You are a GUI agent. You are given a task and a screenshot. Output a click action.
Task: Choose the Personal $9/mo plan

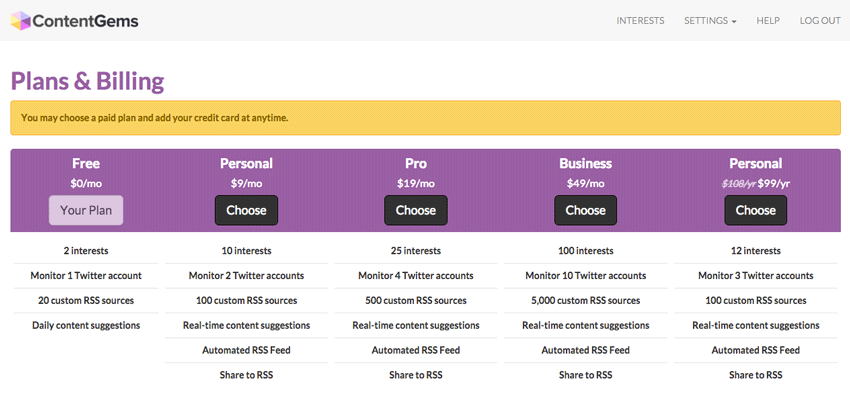(246, 210)
